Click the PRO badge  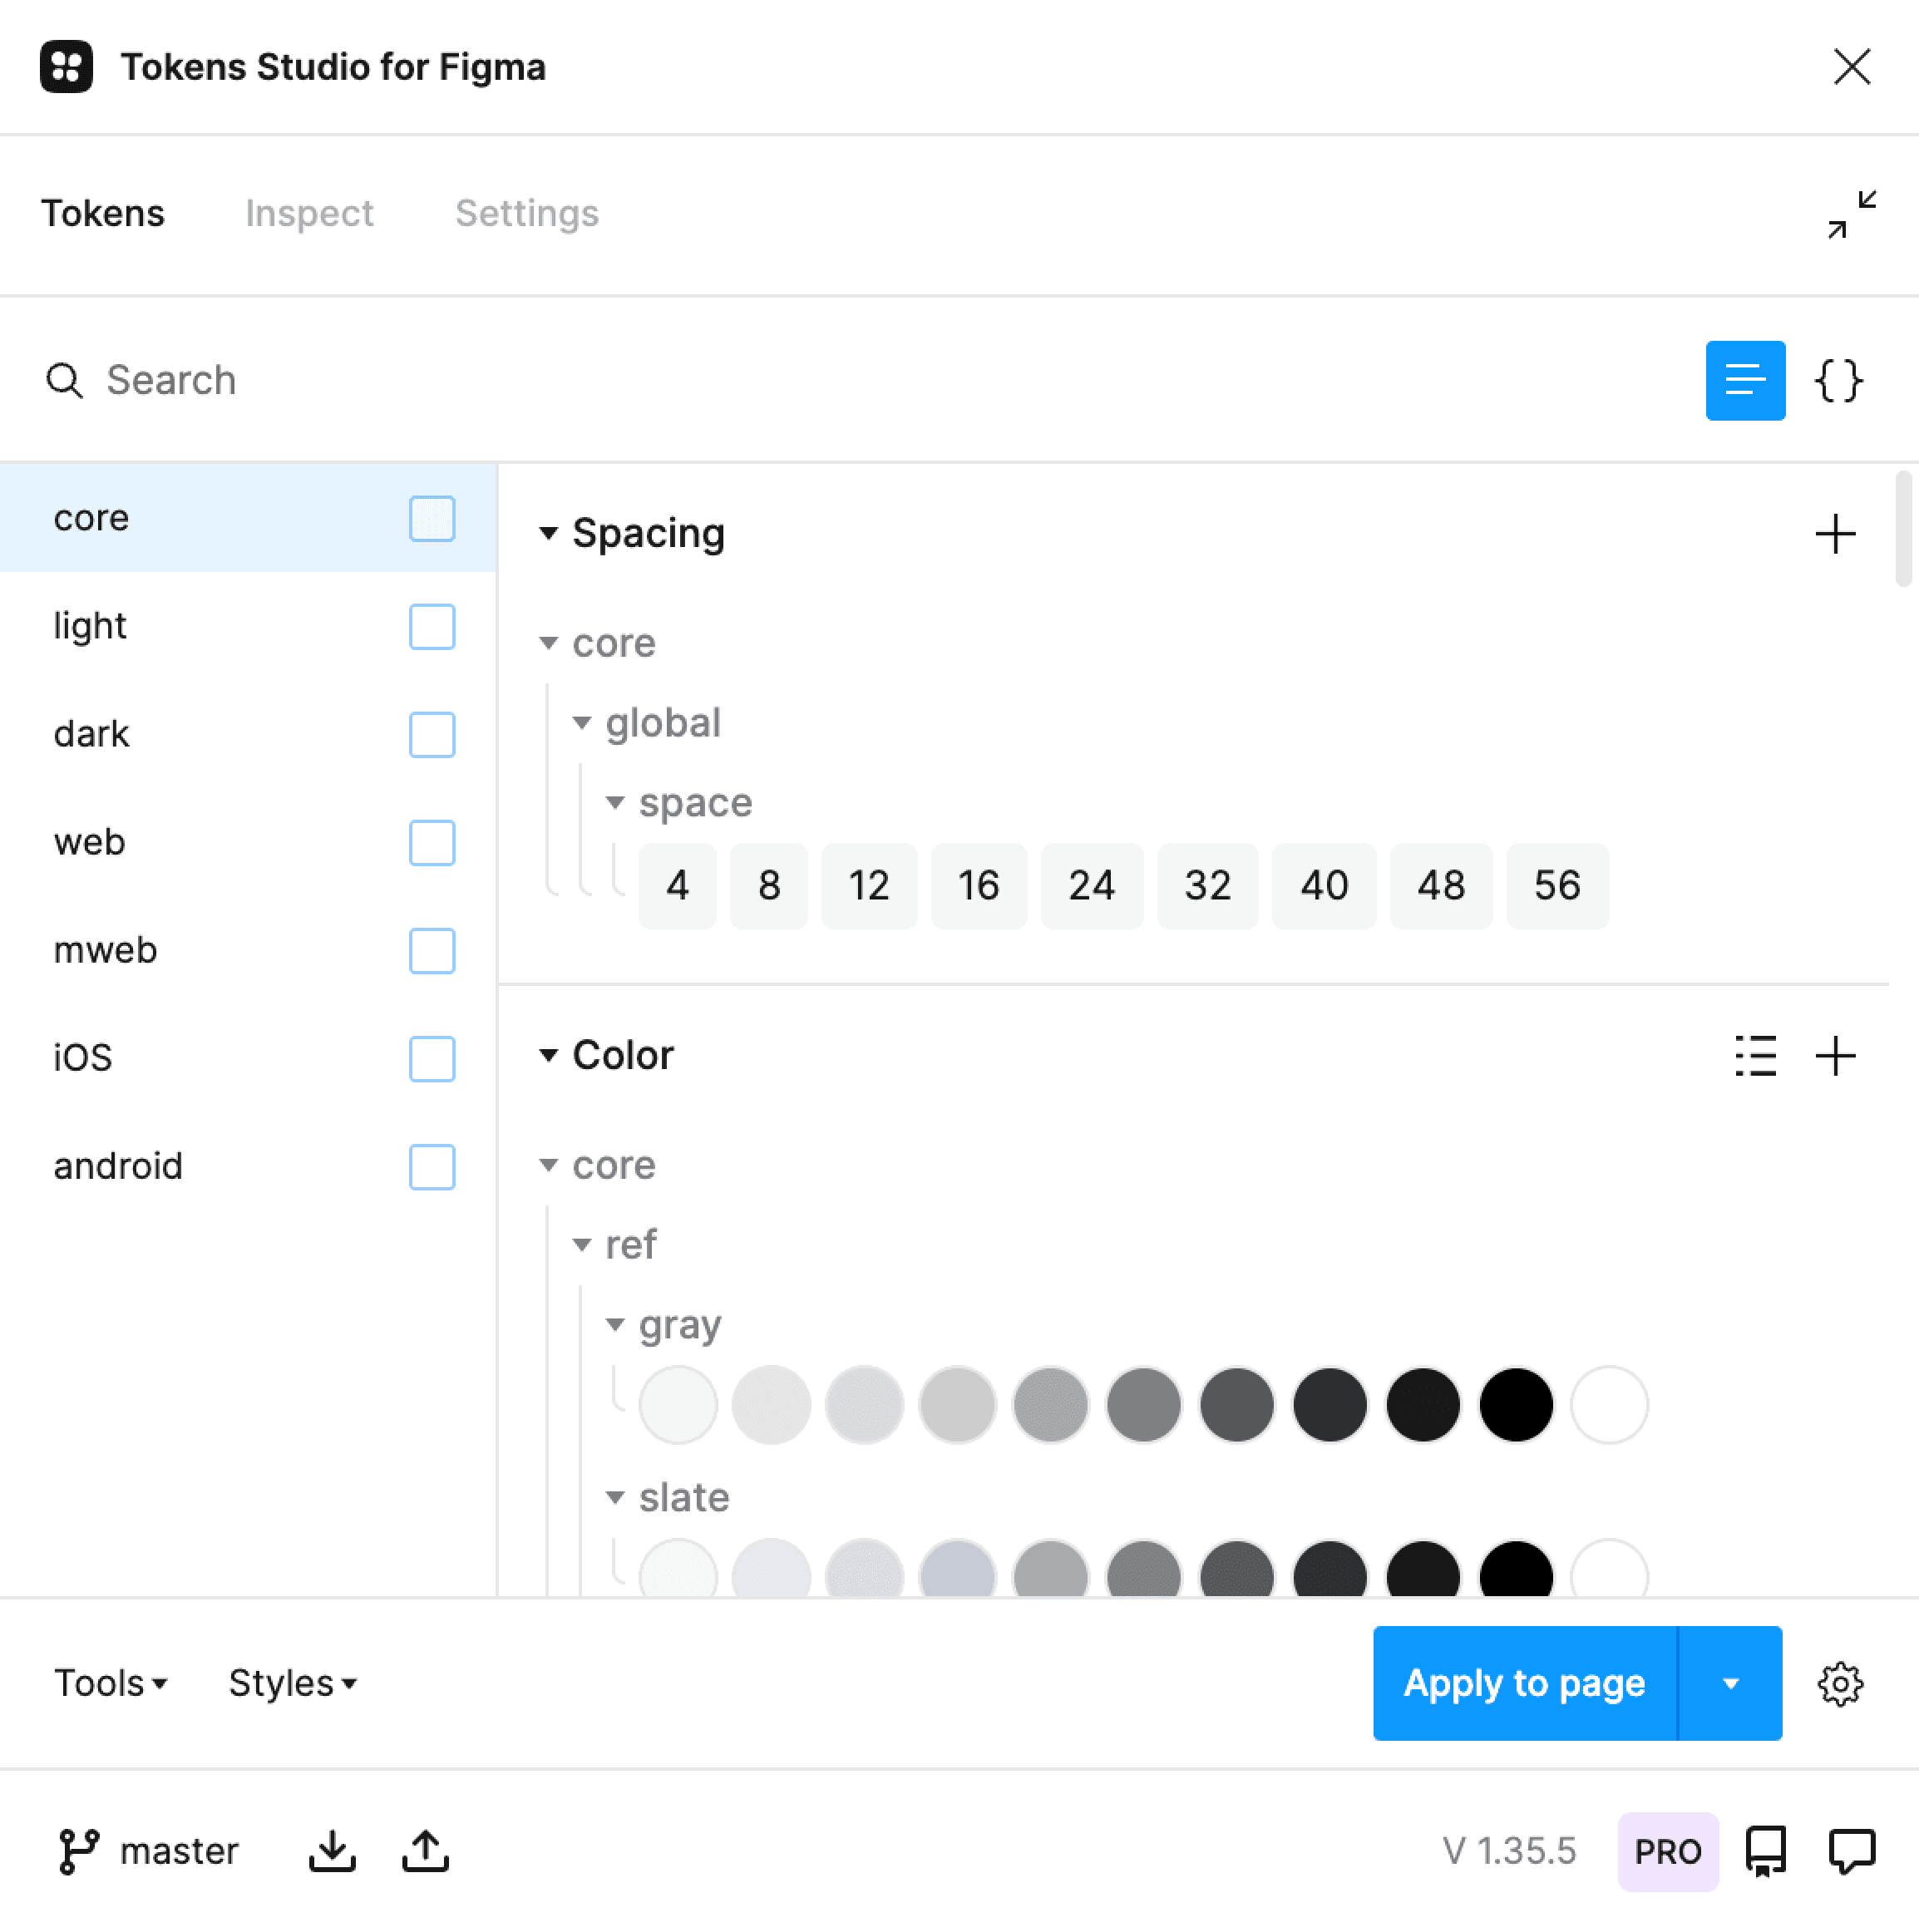pos(1668,1852)
